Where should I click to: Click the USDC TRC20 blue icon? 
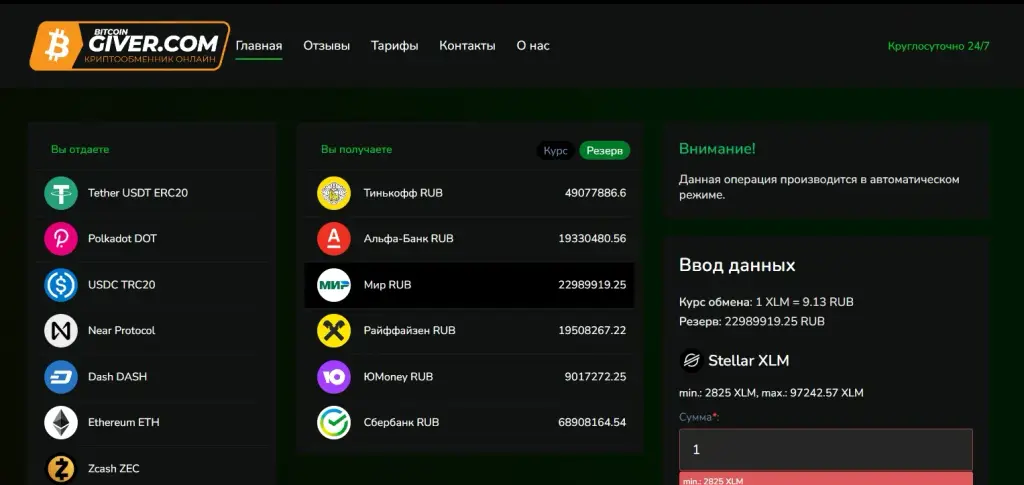point(61,285)
